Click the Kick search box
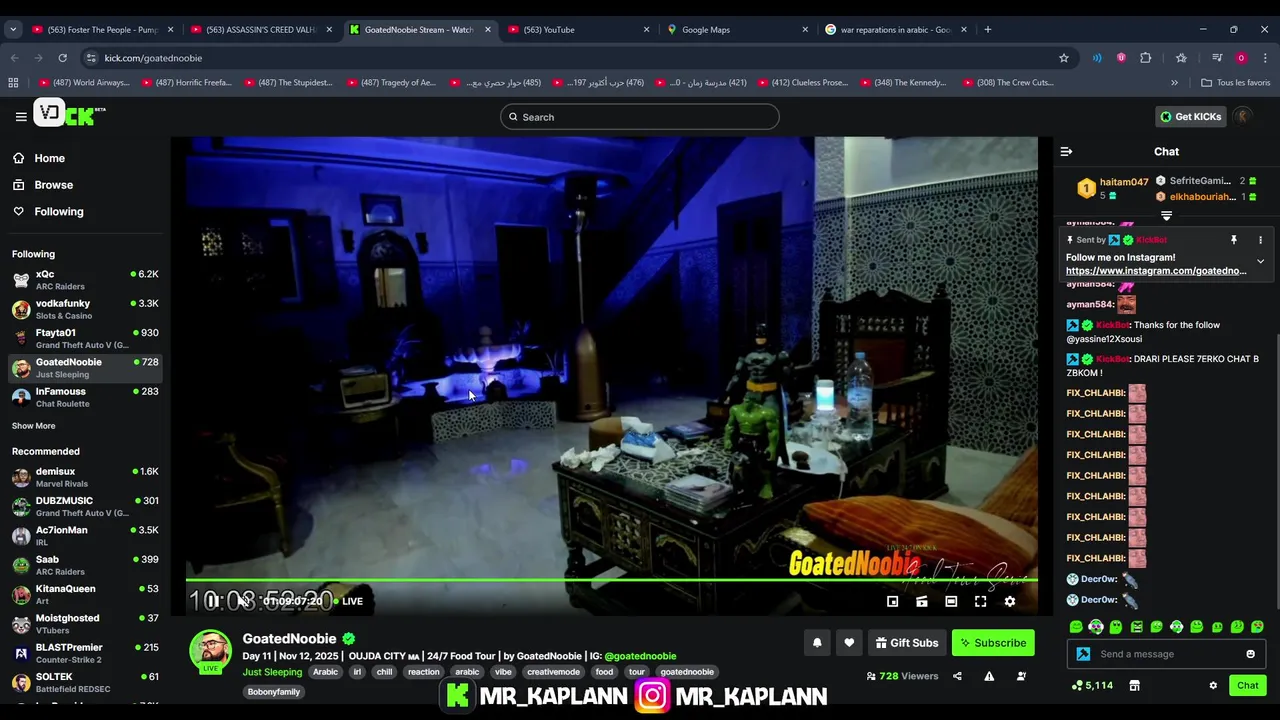1280x720 pixels. coord(640,117)
